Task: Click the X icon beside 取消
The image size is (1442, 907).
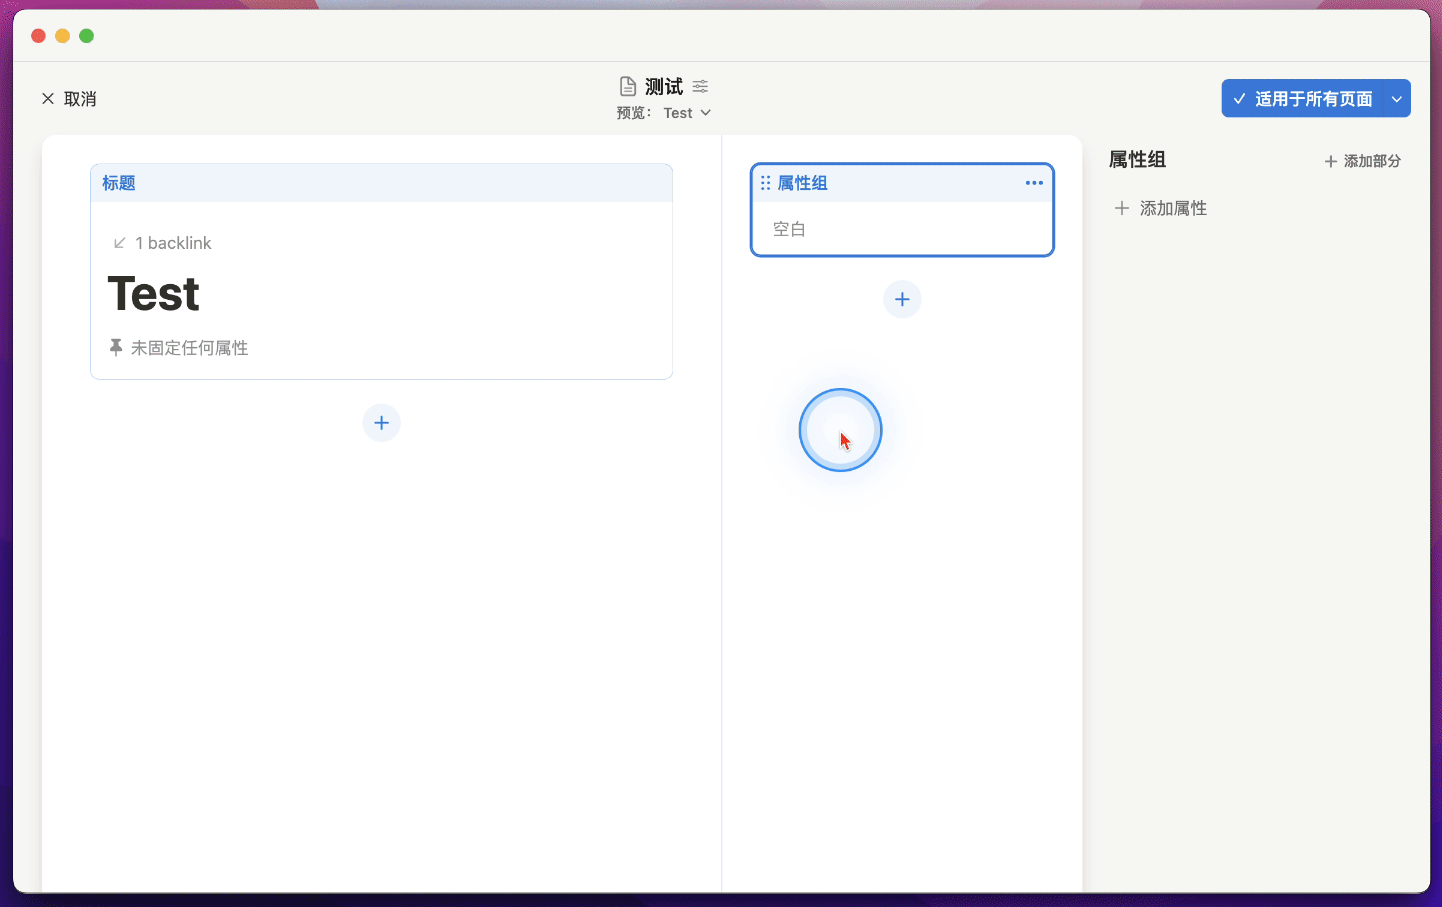Action: 47,99
